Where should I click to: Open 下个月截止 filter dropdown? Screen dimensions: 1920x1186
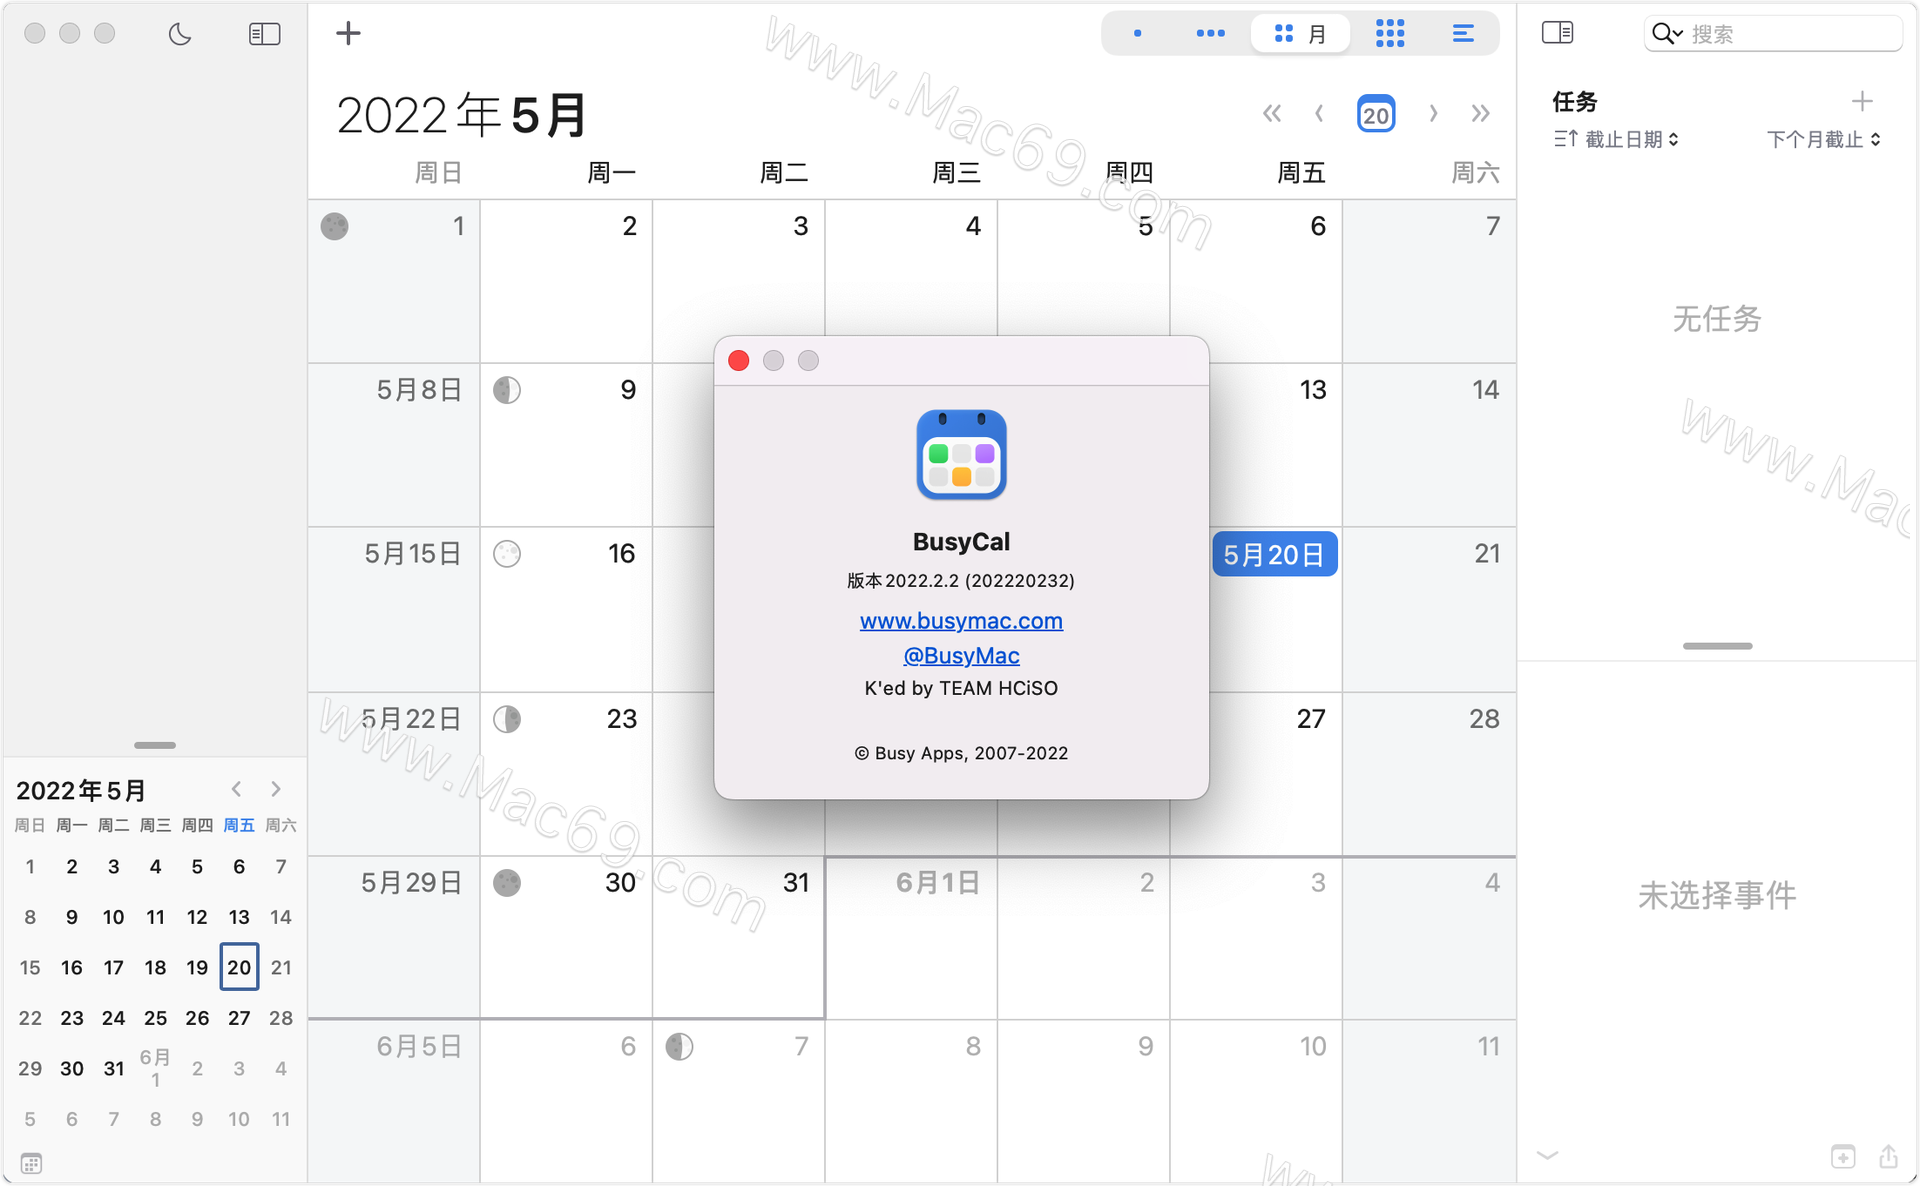click(1824, 139)
